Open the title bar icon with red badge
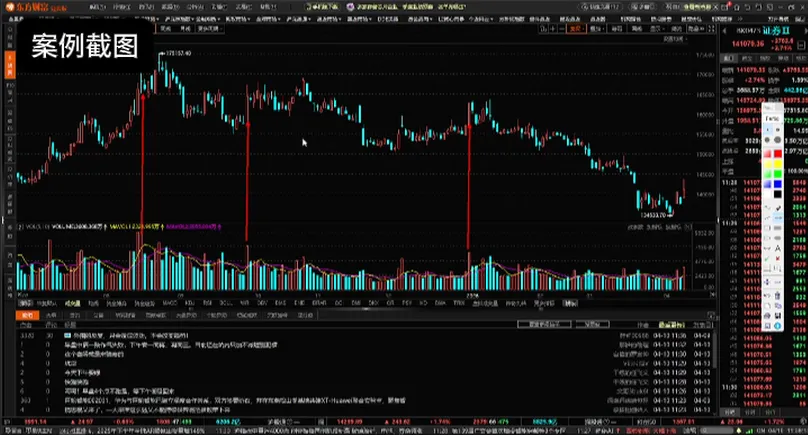808x435 pixels. coord(726,7)
